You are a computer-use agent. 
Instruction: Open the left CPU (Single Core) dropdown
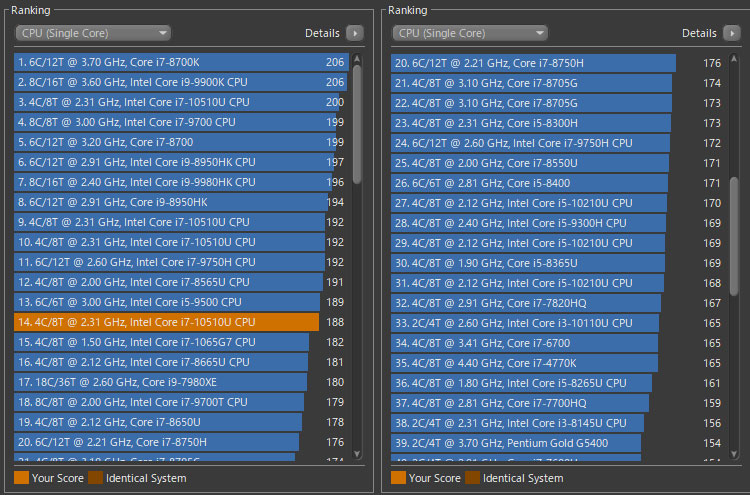tap(93, 33)
